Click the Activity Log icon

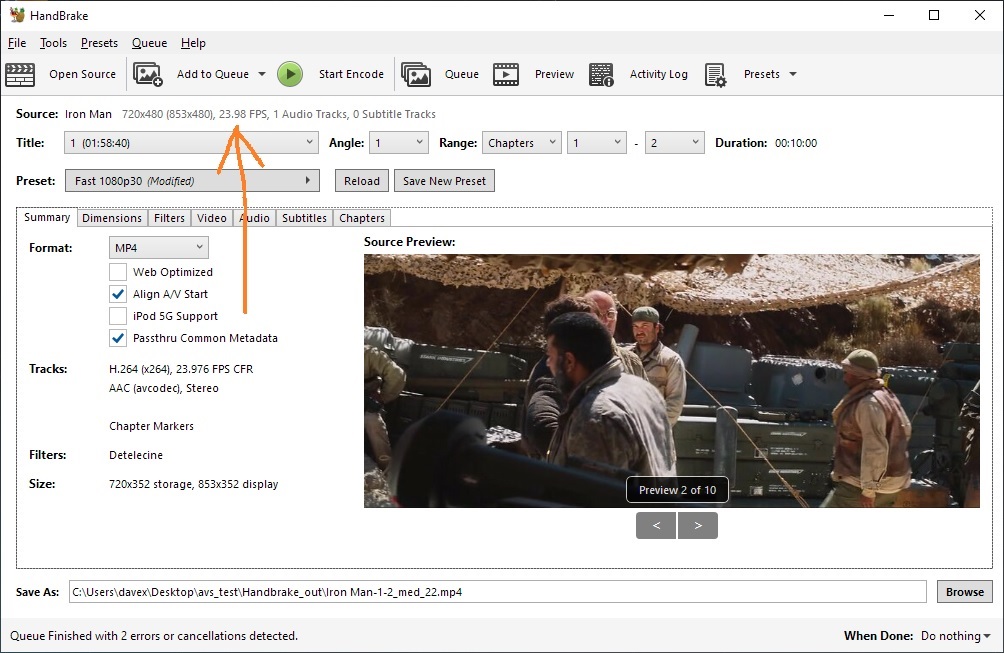coord(601,74)
